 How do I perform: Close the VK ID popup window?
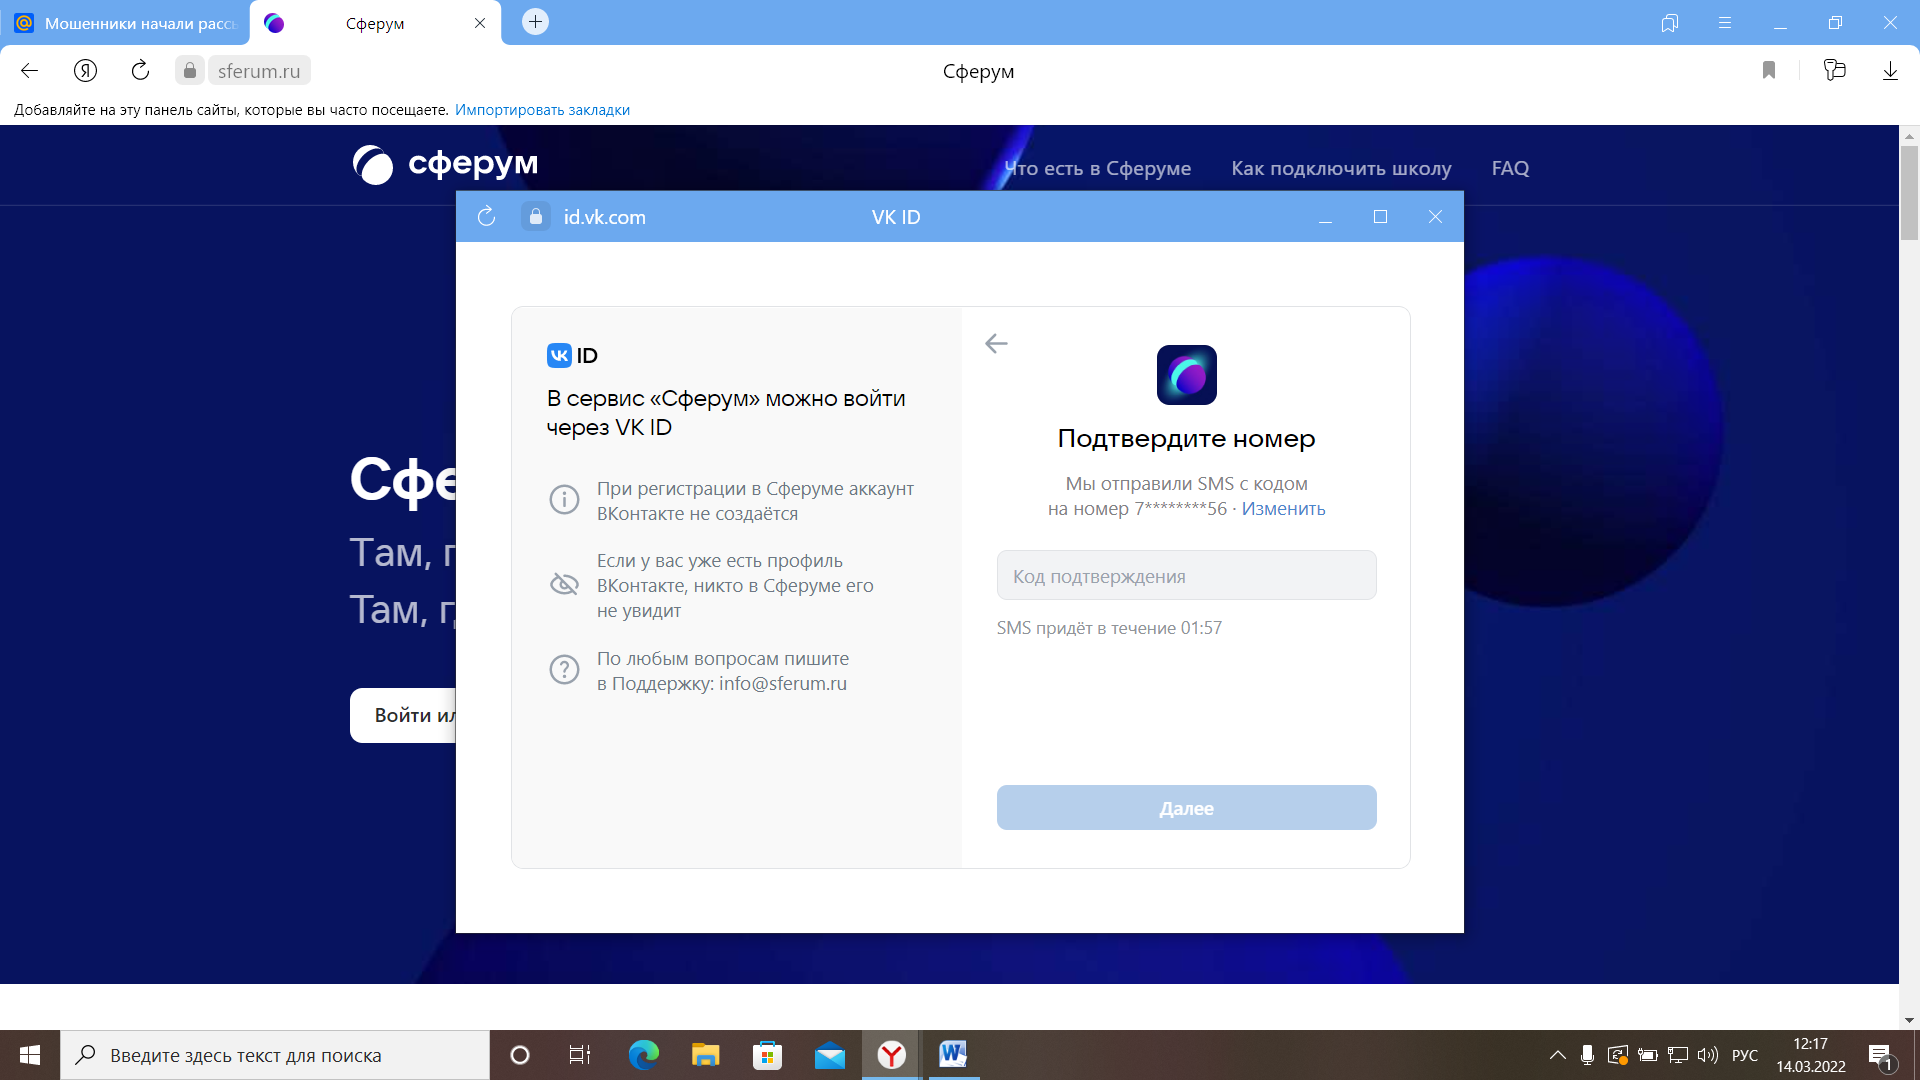[x=1435, y=217]
